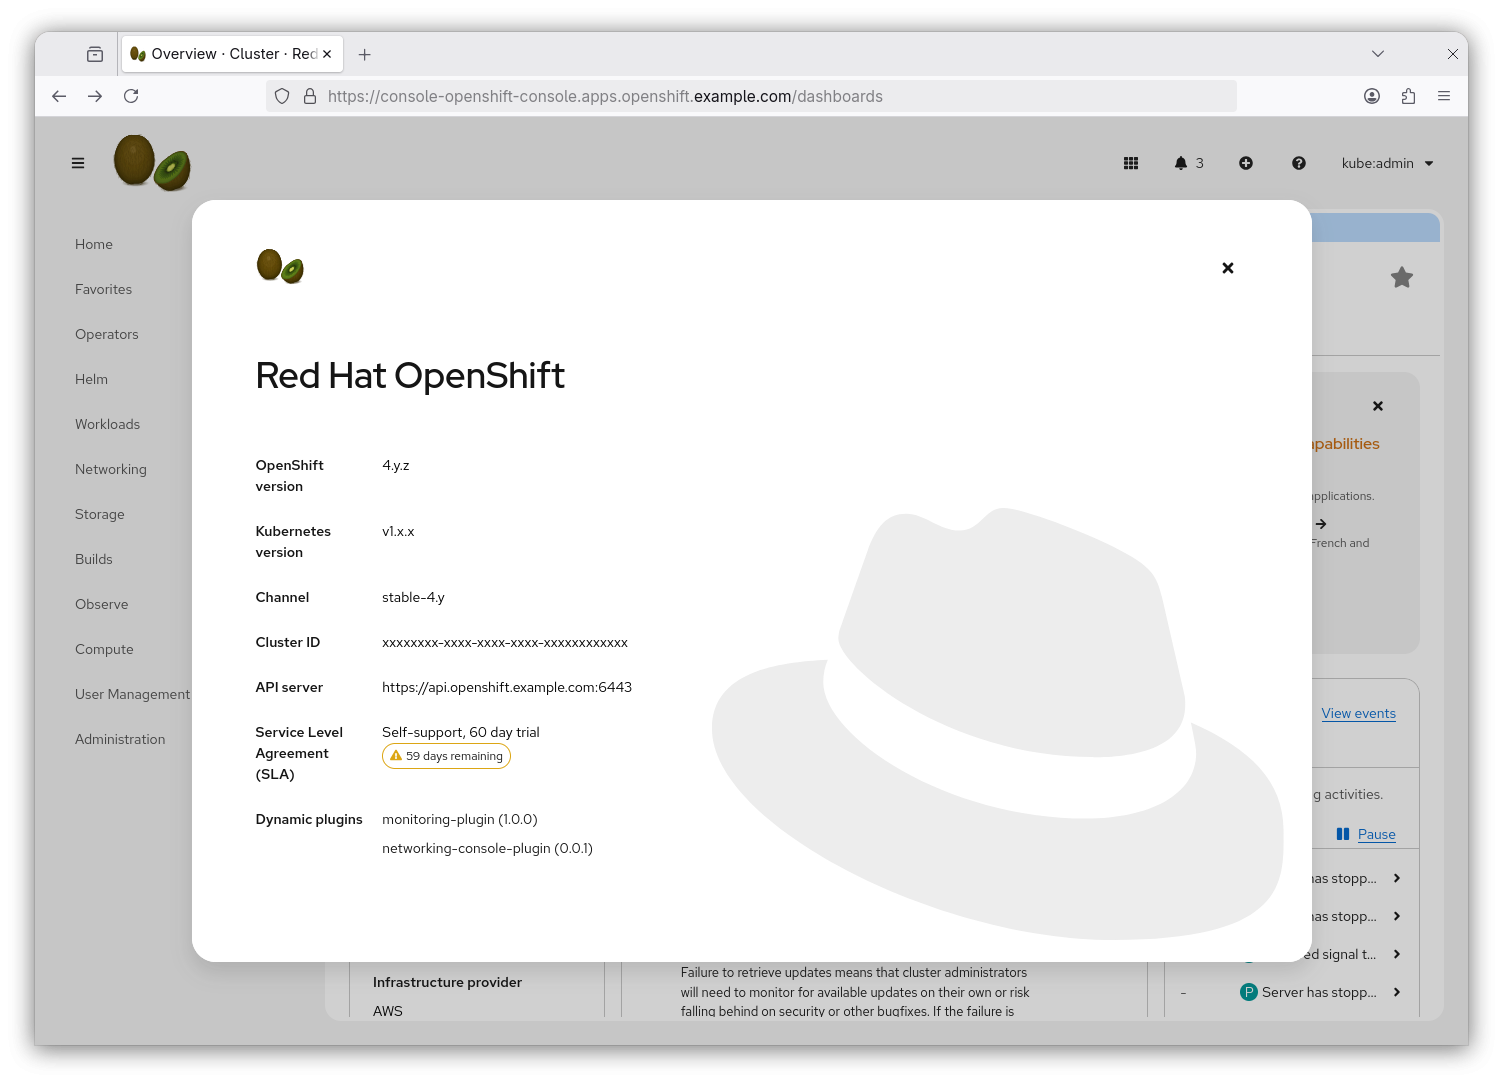The height and width of the screenshot is (1083, 1503).
Task: Click the favorite star icon
Action: (1401, 278)
